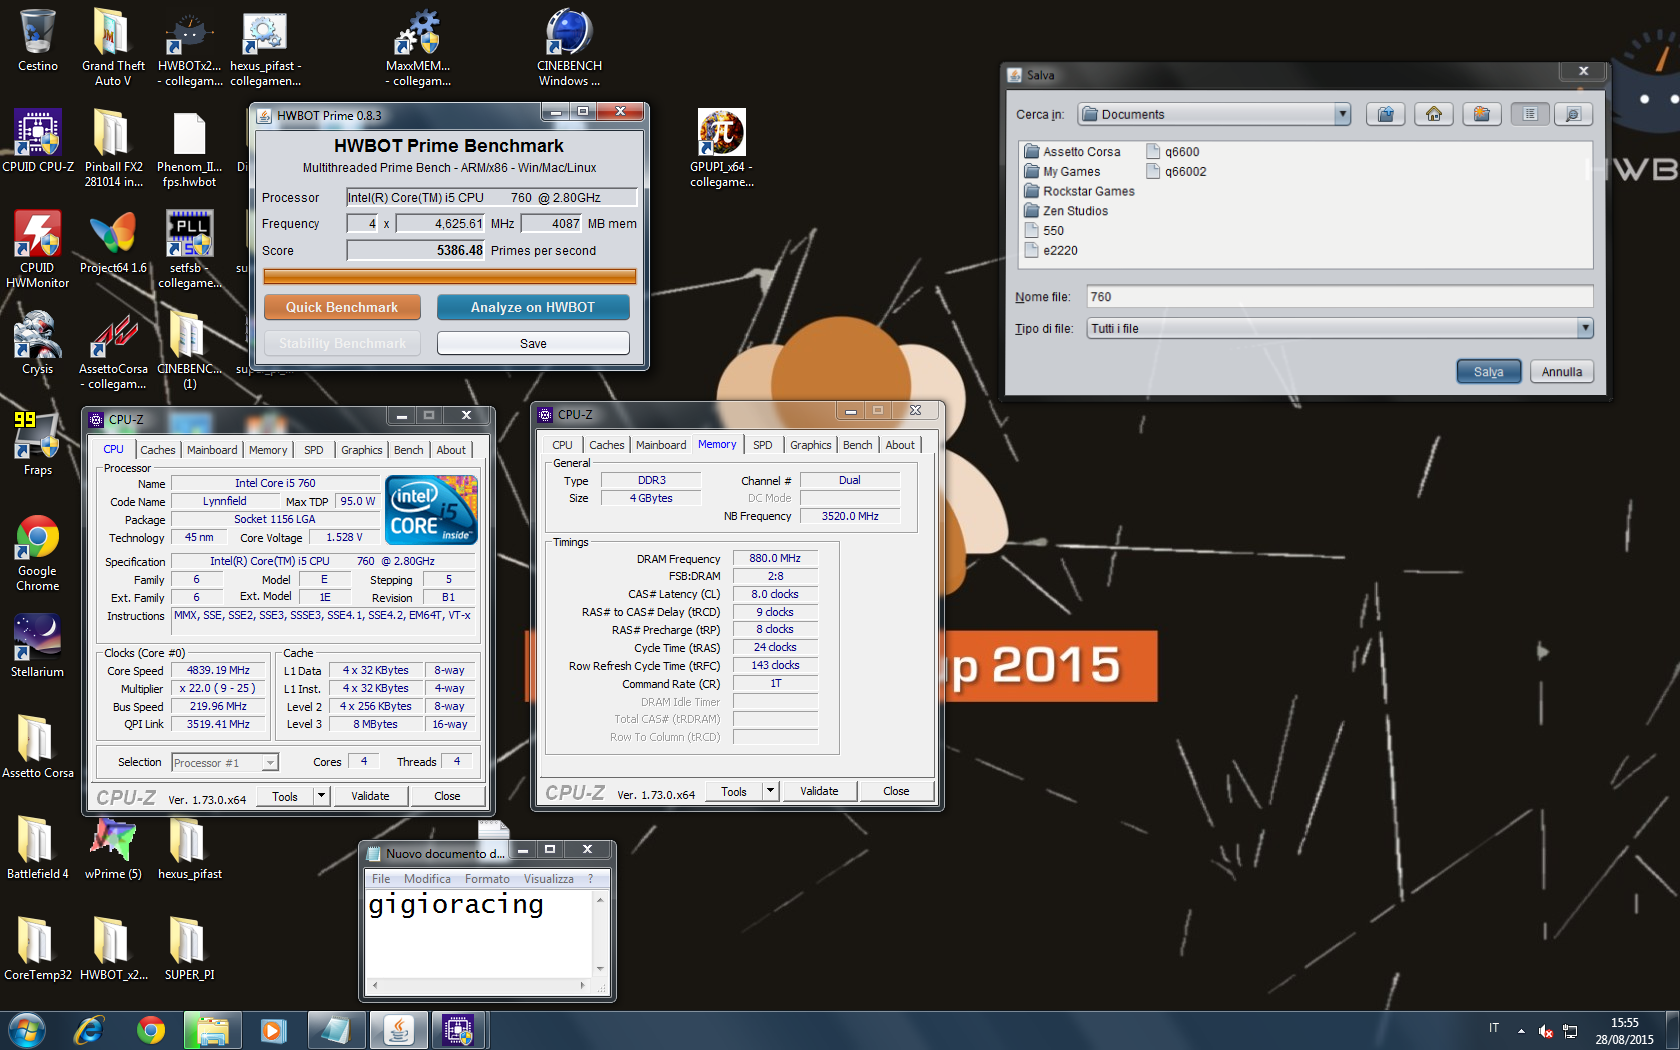Open Stellarium from the desktop
This screenshot has height=1050, width=1680.
coord(37,646)
